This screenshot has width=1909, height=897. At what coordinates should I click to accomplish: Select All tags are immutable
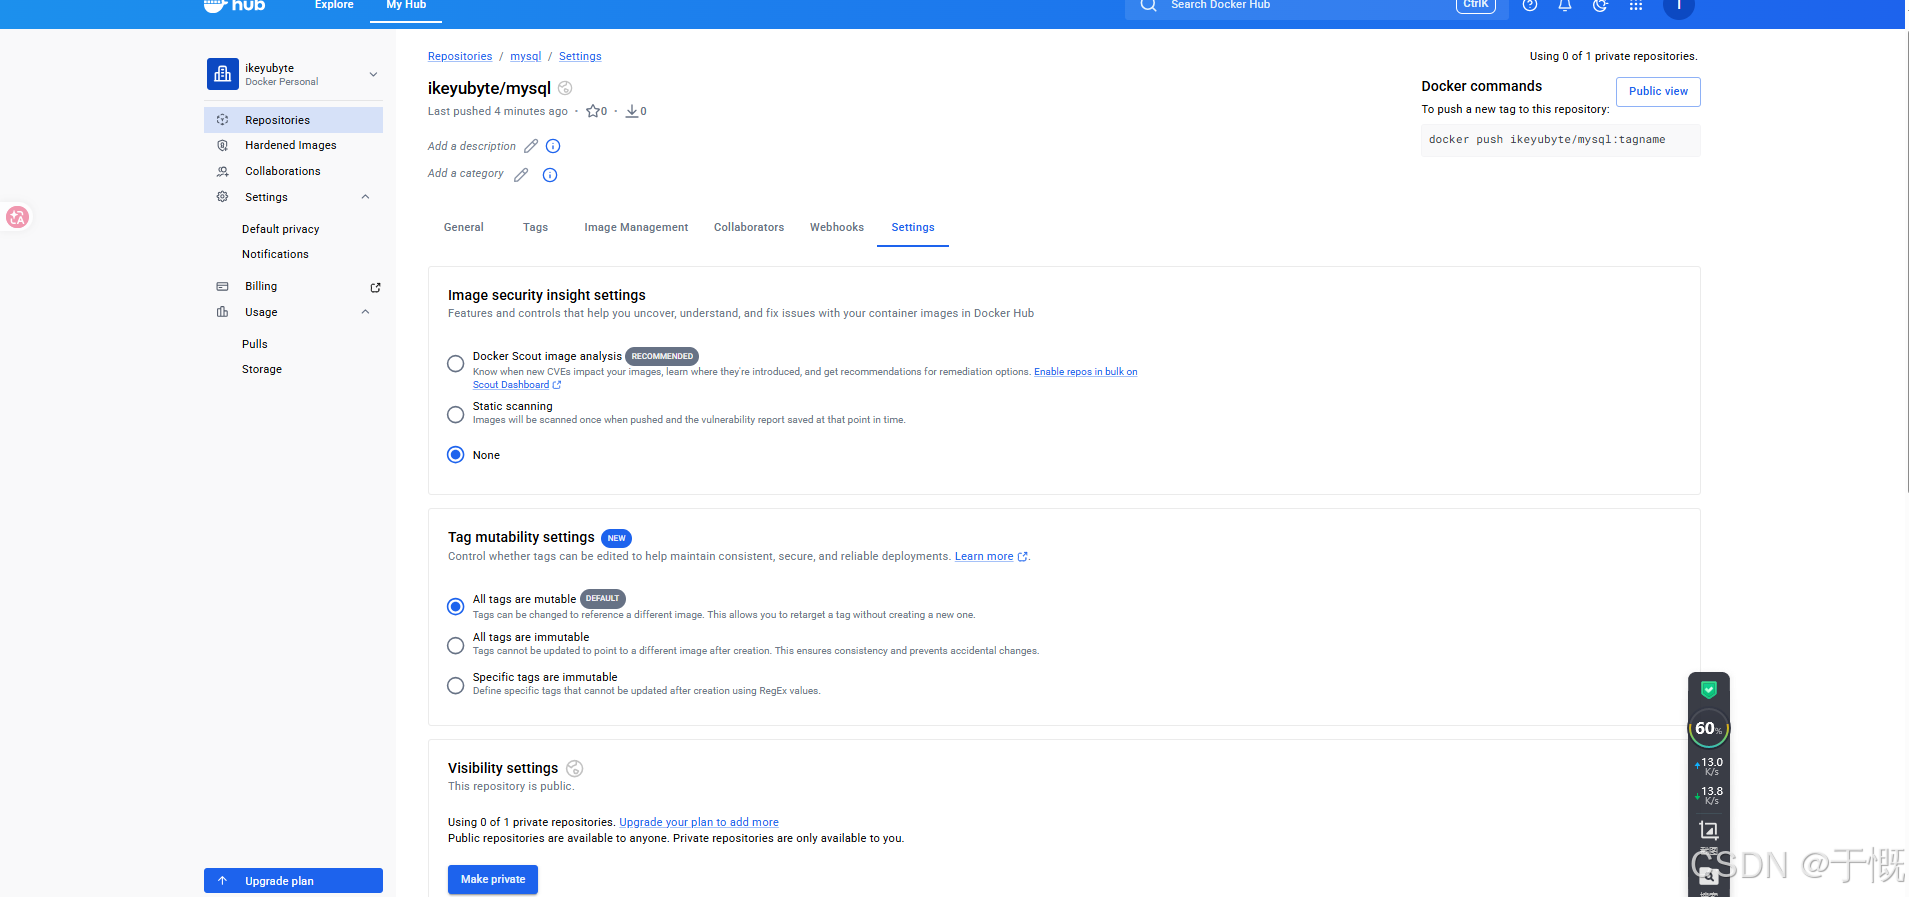pos(455,645)
